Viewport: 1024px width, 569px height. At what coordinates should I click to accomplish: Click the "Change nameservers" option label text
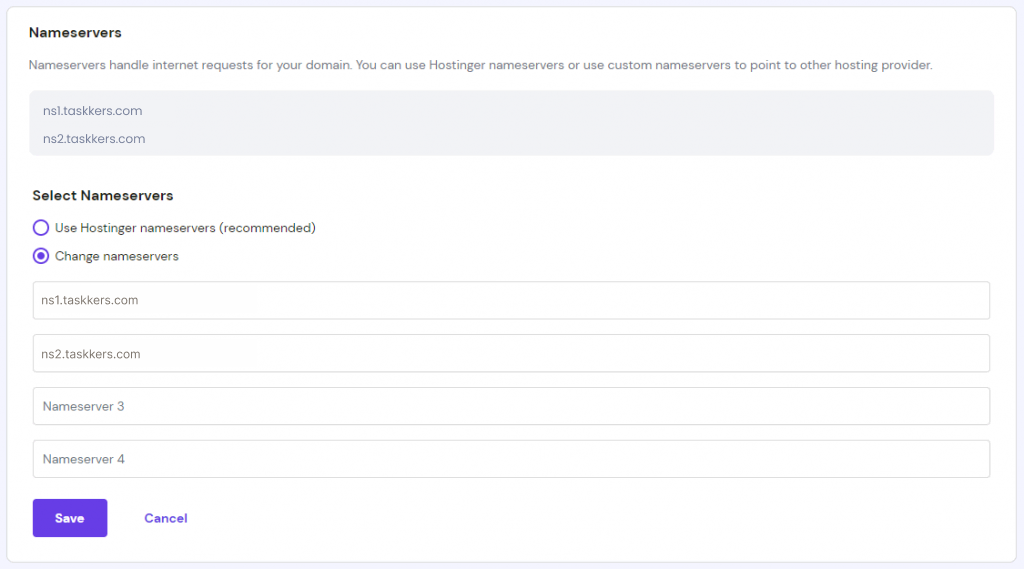(117, 256)
